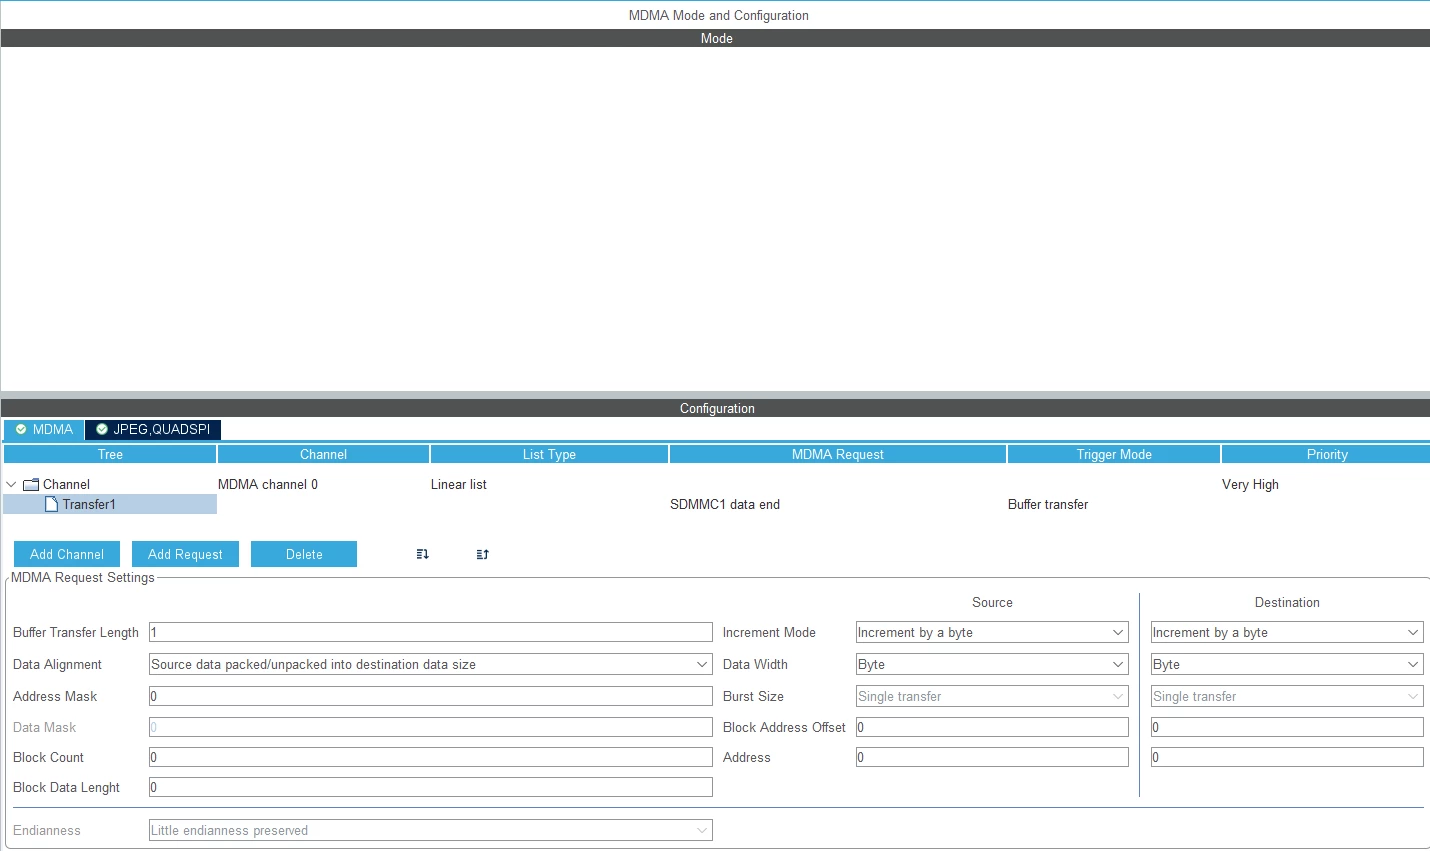Open the Destination Increment Mode dropdown
The image size is (1430, 851).
(x=1287, y=633)
